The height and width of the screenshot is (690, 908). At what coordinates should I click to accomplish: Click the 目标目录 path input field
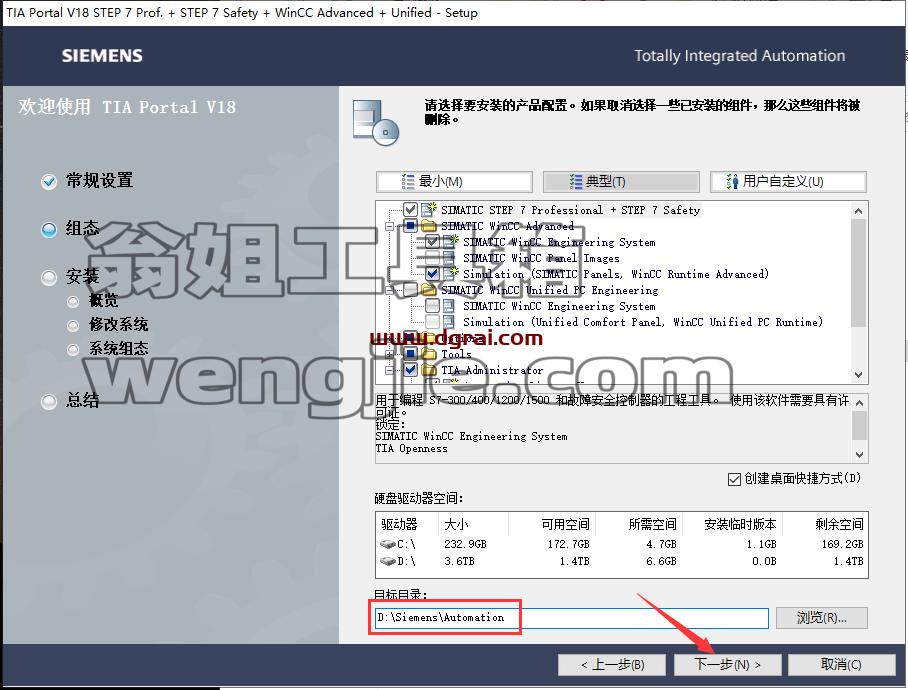571,618
